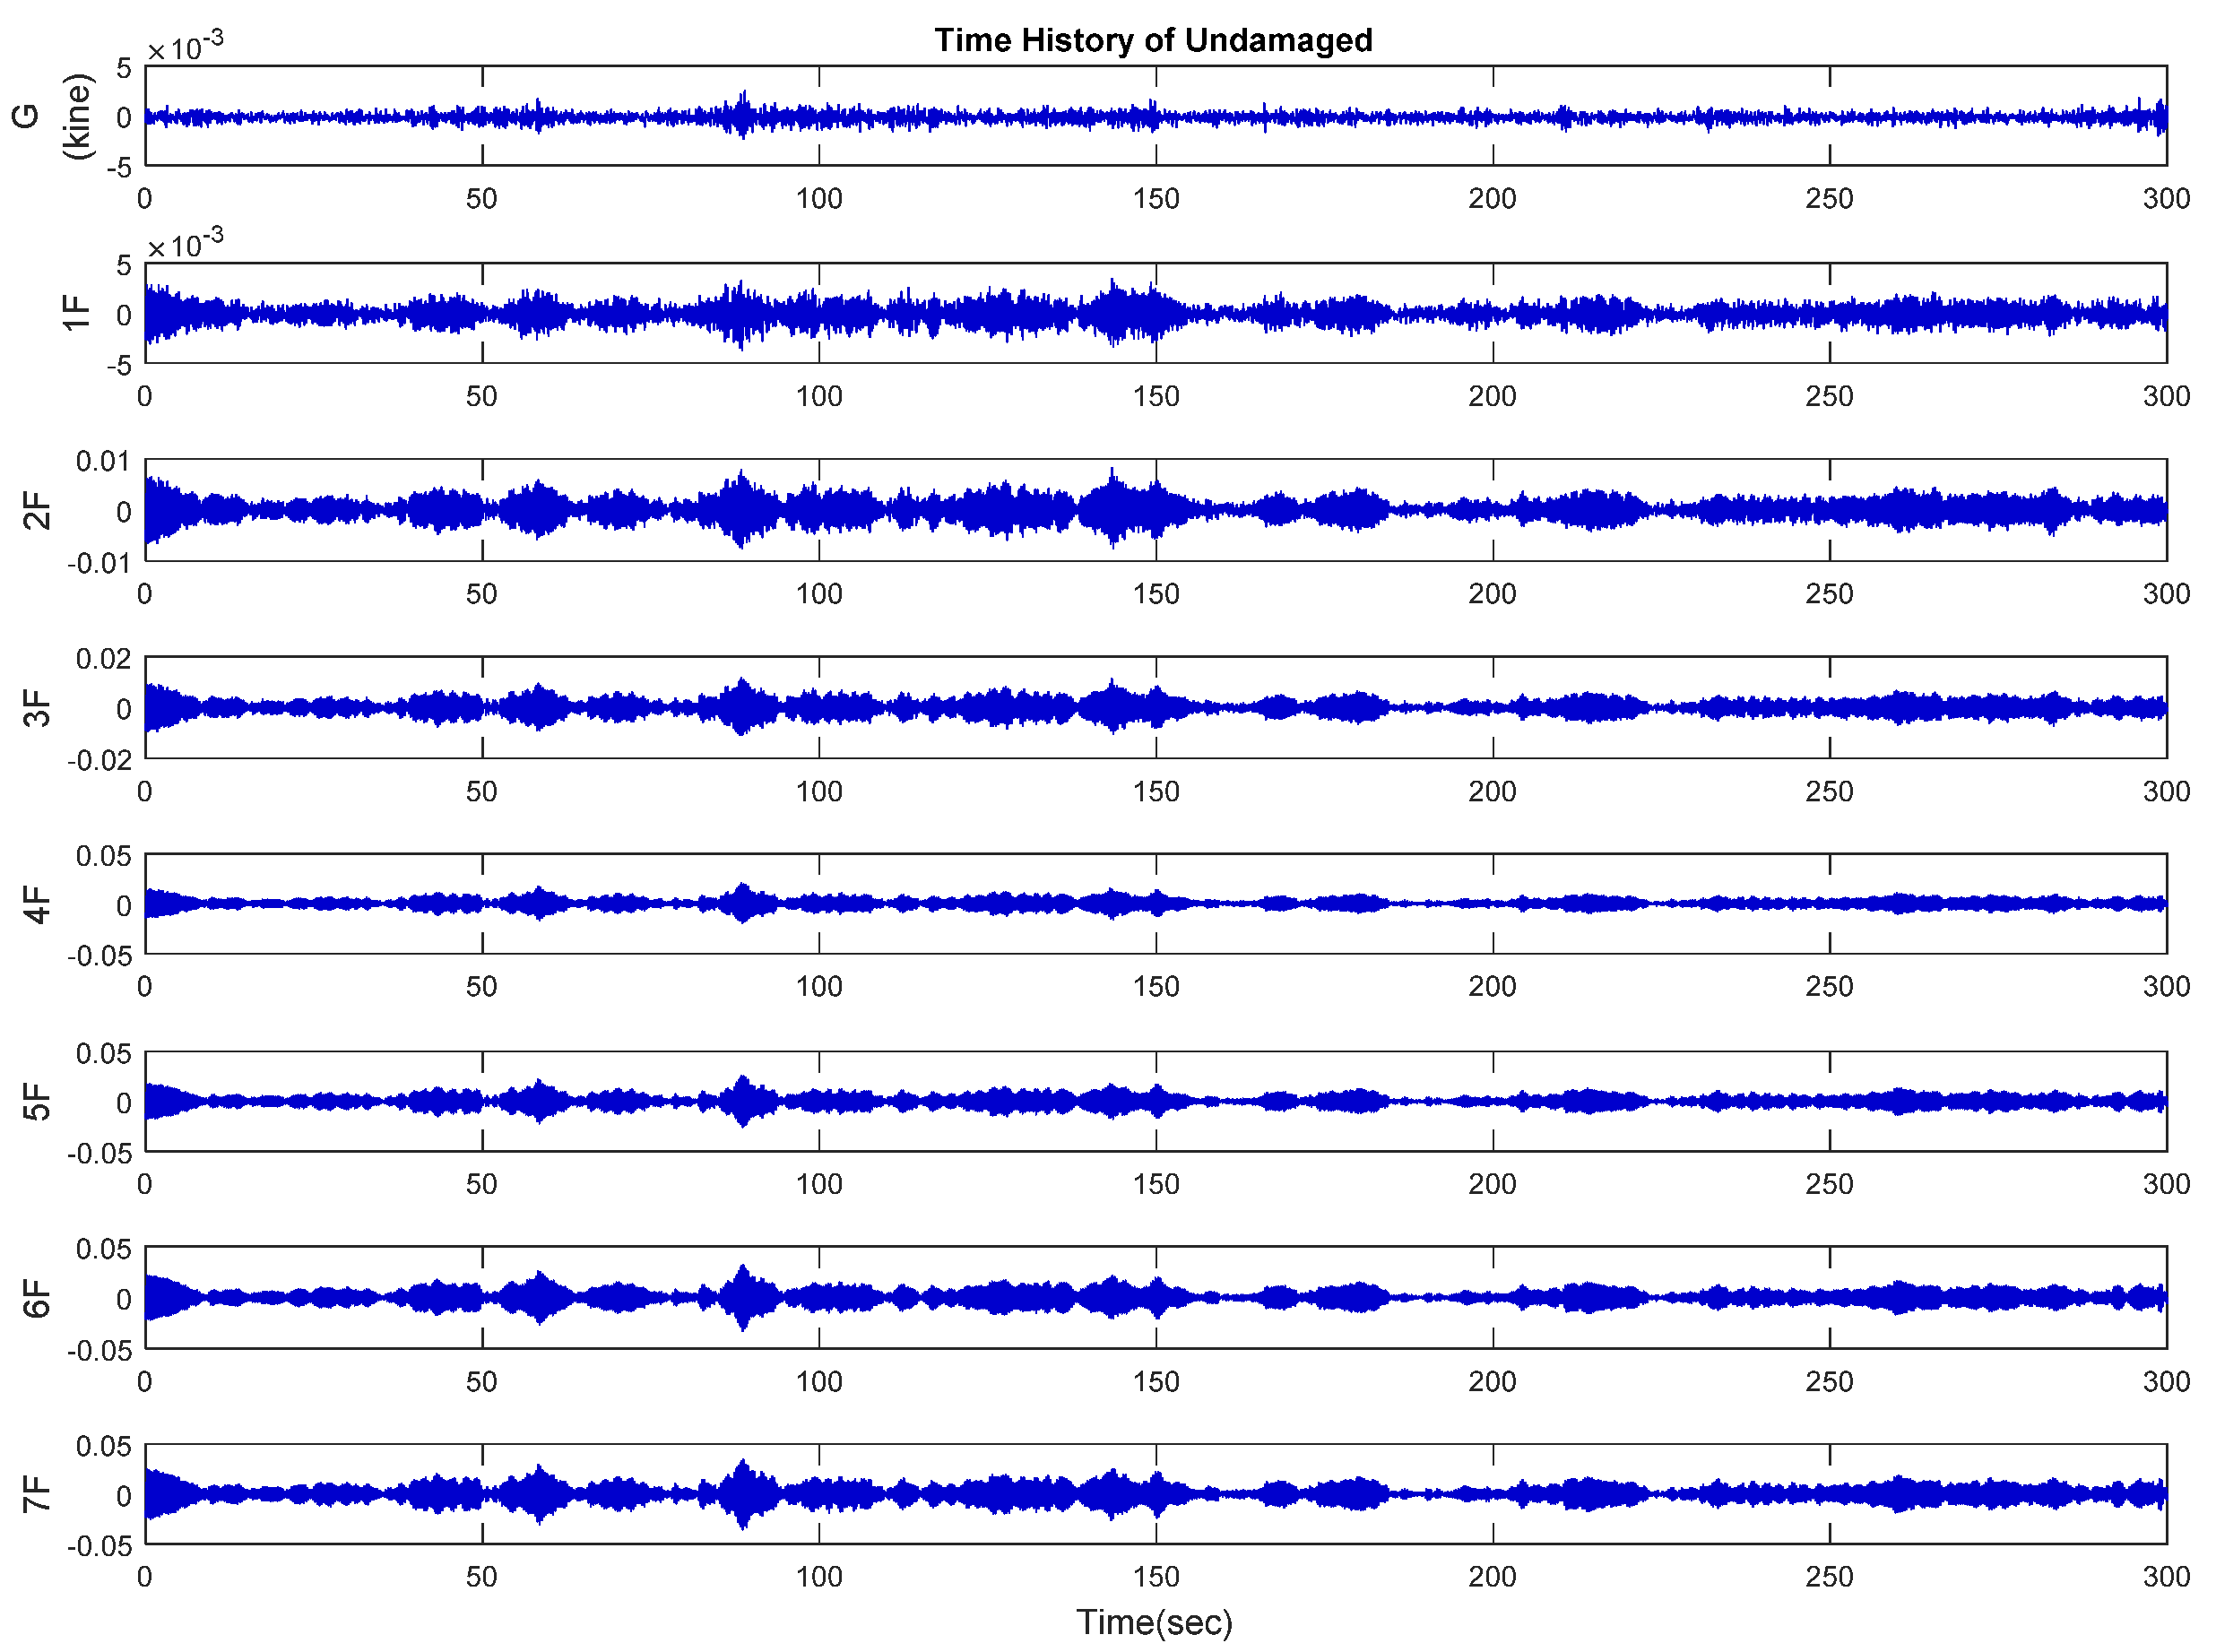
Task: Click the 0.01 tick label on 2F plot
Action: (x=103, y=461)
